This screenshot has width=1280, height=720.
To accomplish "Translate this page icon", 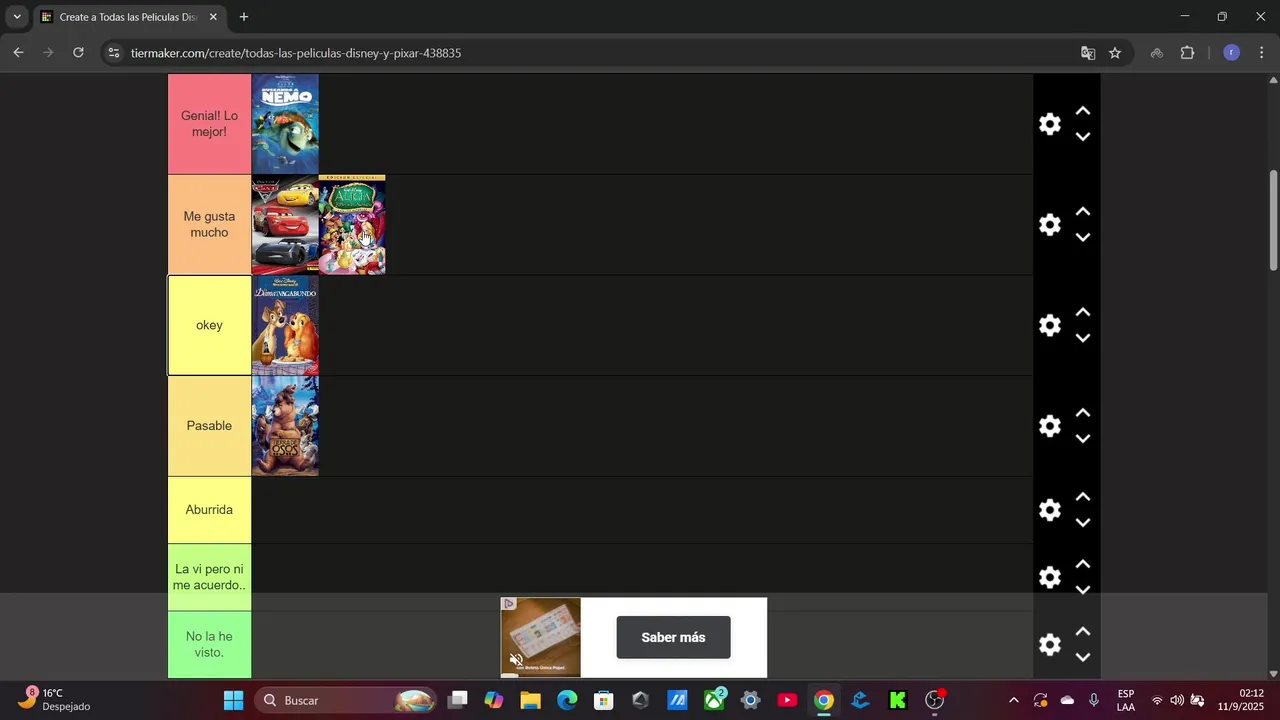I will tap(1088, 53).
